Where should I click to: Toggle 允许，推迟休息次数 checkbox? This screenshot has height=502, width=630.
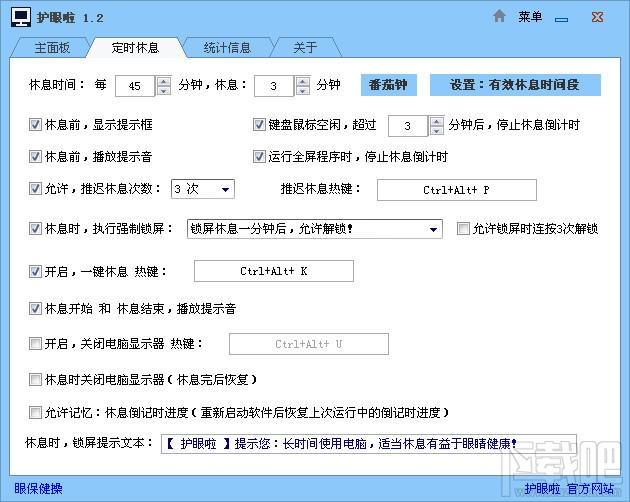(35, 189)
